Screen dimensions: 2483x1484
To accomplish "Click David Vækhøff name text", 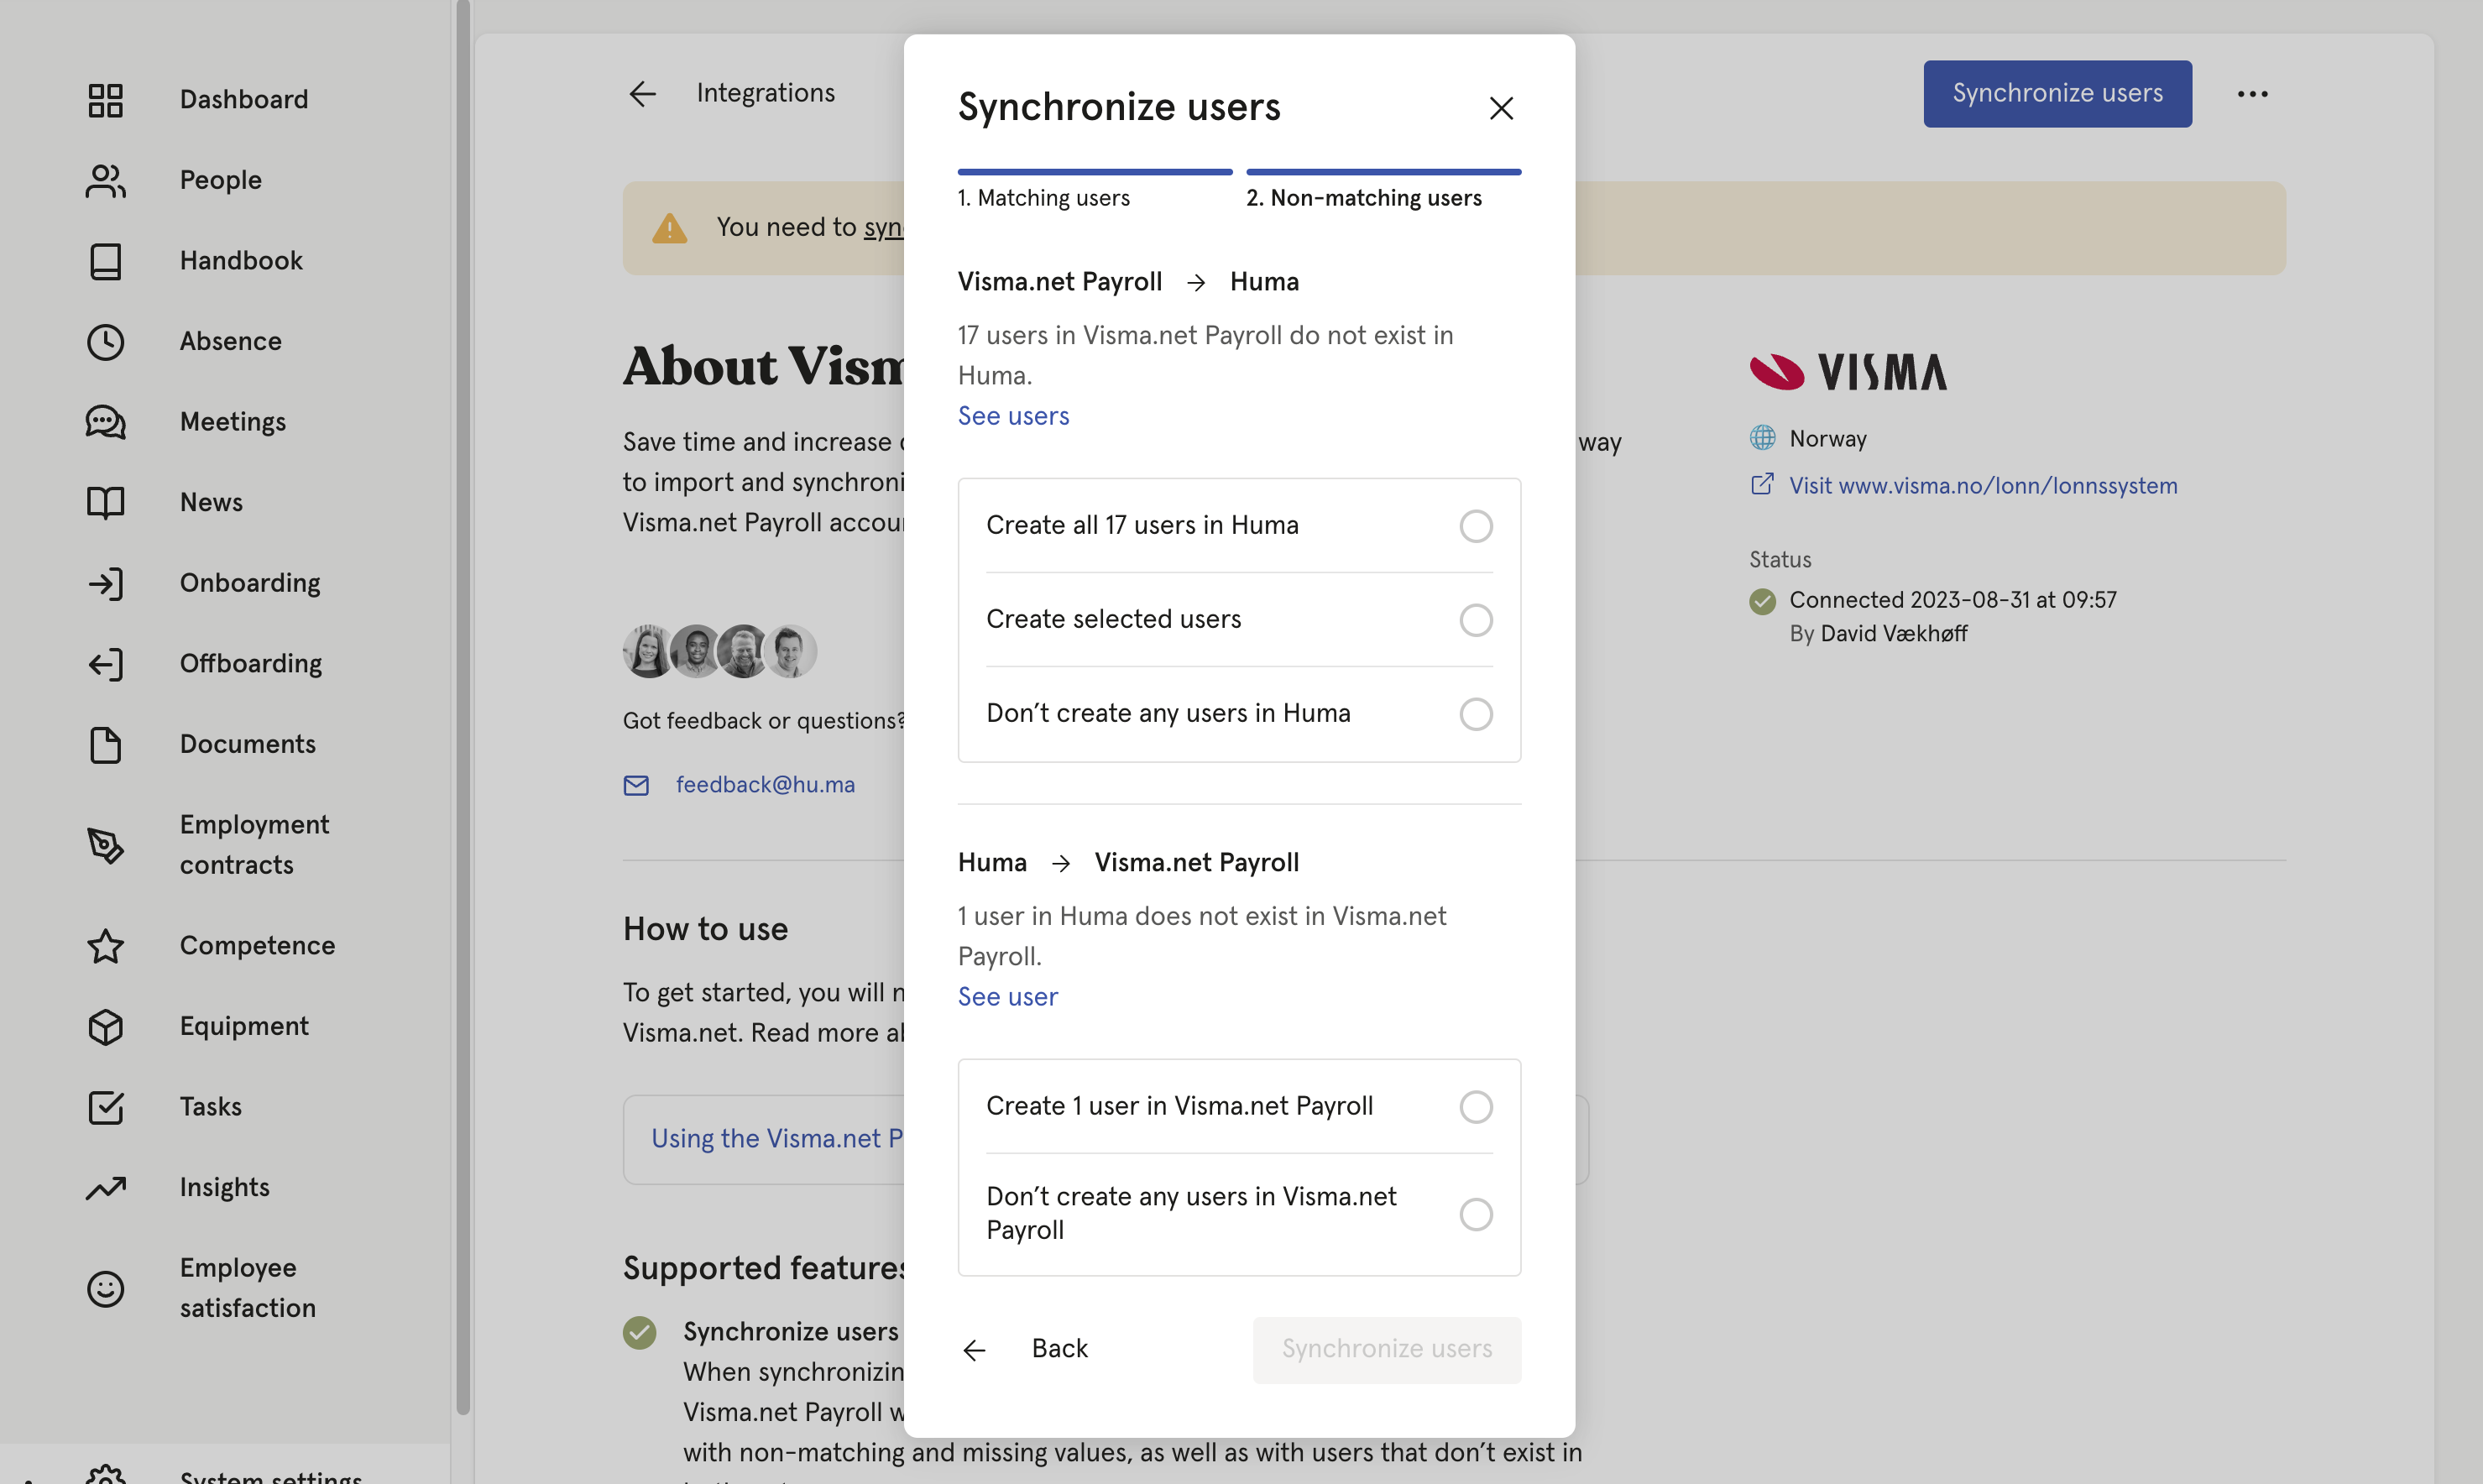I will tap(1893, 634).
